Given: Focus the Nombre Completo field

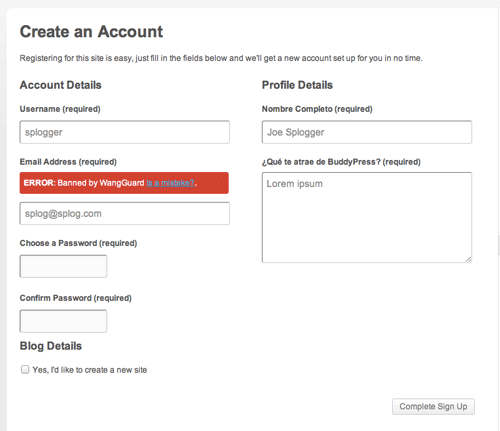Looking at the screenshot, I should coord(367,132).
